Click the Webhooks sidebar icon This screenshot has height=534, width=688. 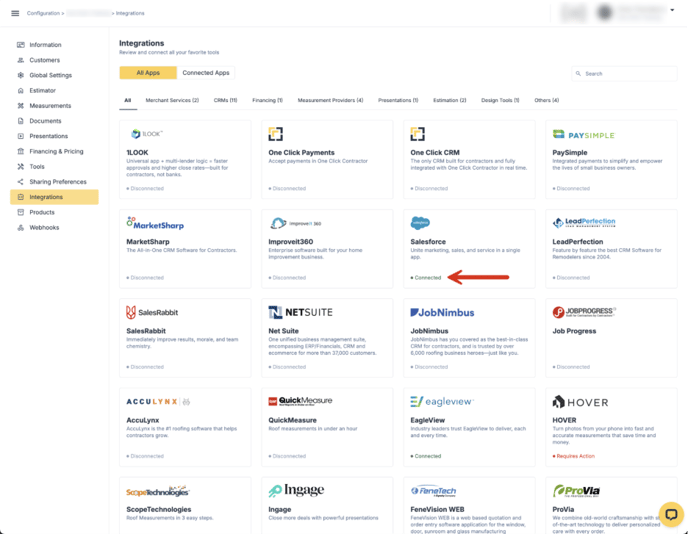[20, 227]
